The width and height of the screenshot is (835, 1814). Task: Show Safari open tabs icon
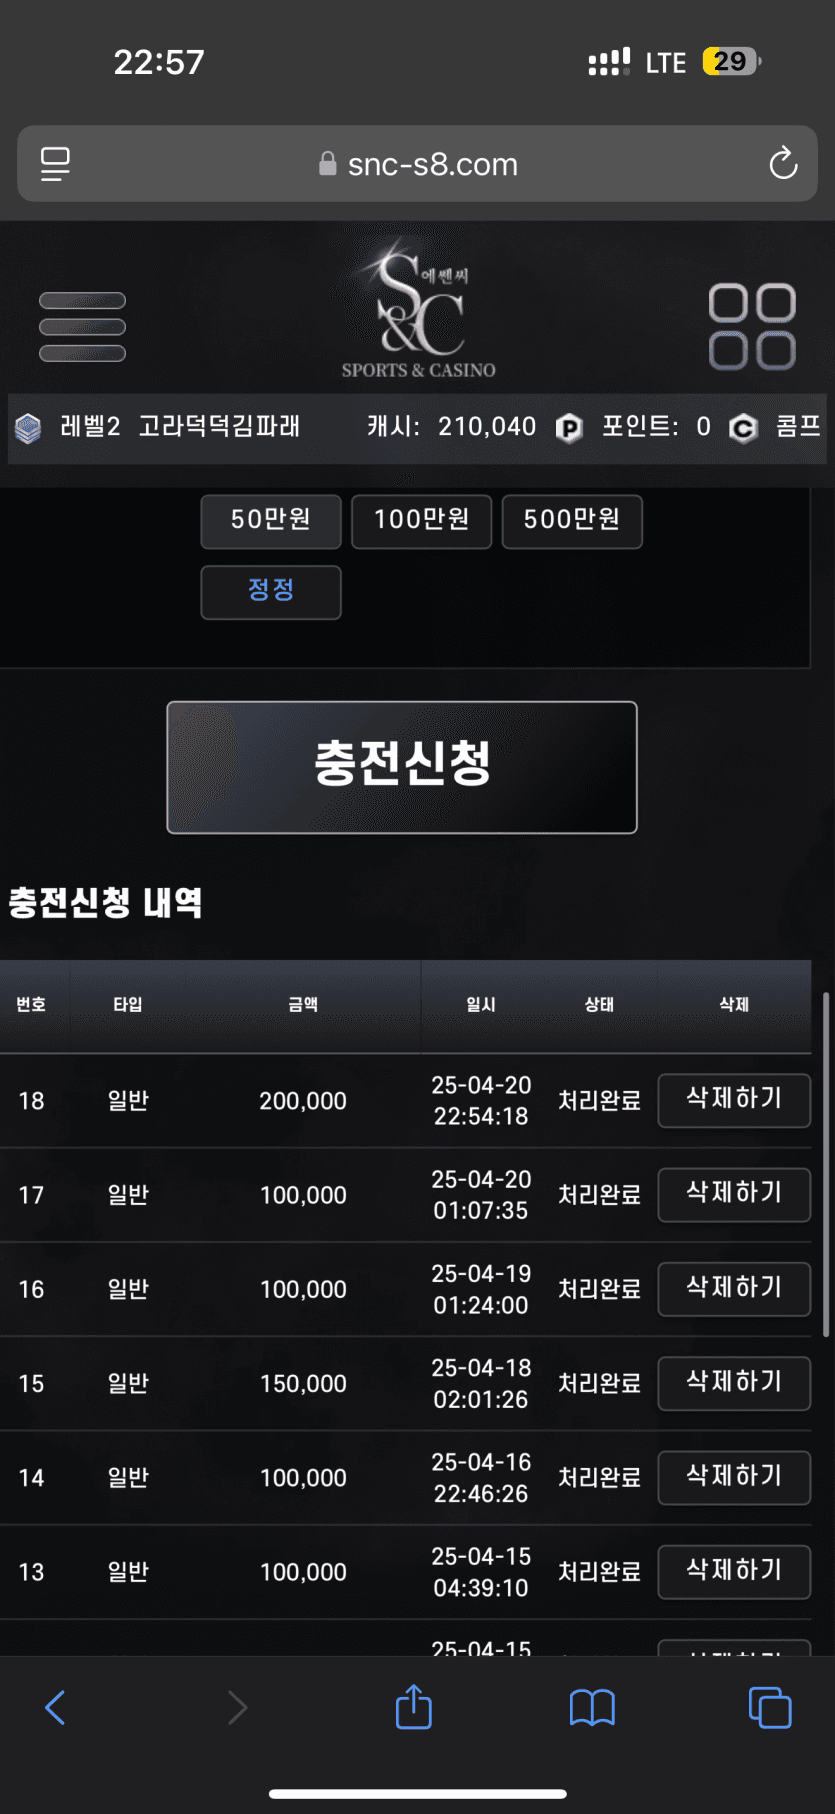coord(770,1707)
